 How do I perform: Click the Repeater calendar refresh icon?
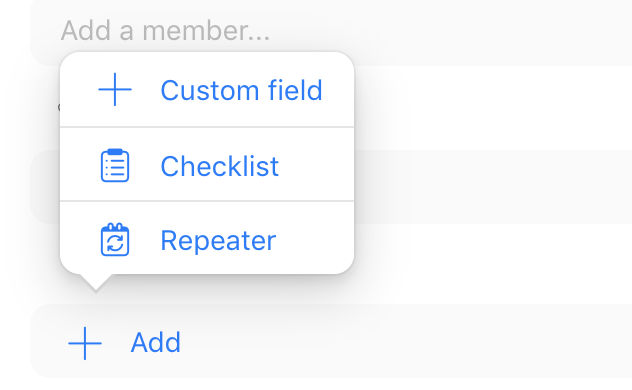tap(115, 240)
